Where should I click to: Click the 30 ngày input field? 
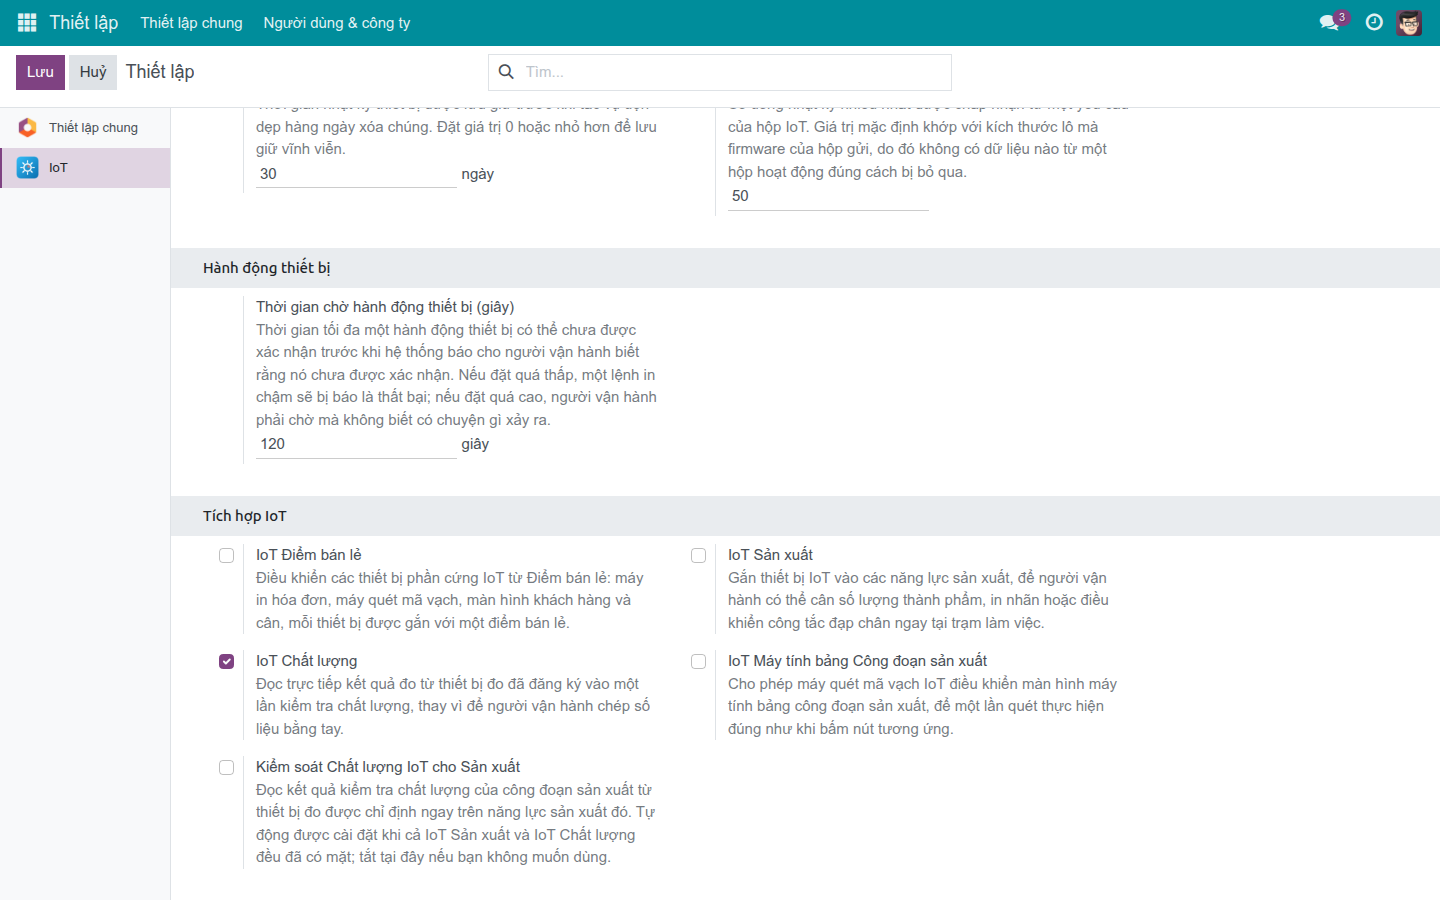click(356, 174)
